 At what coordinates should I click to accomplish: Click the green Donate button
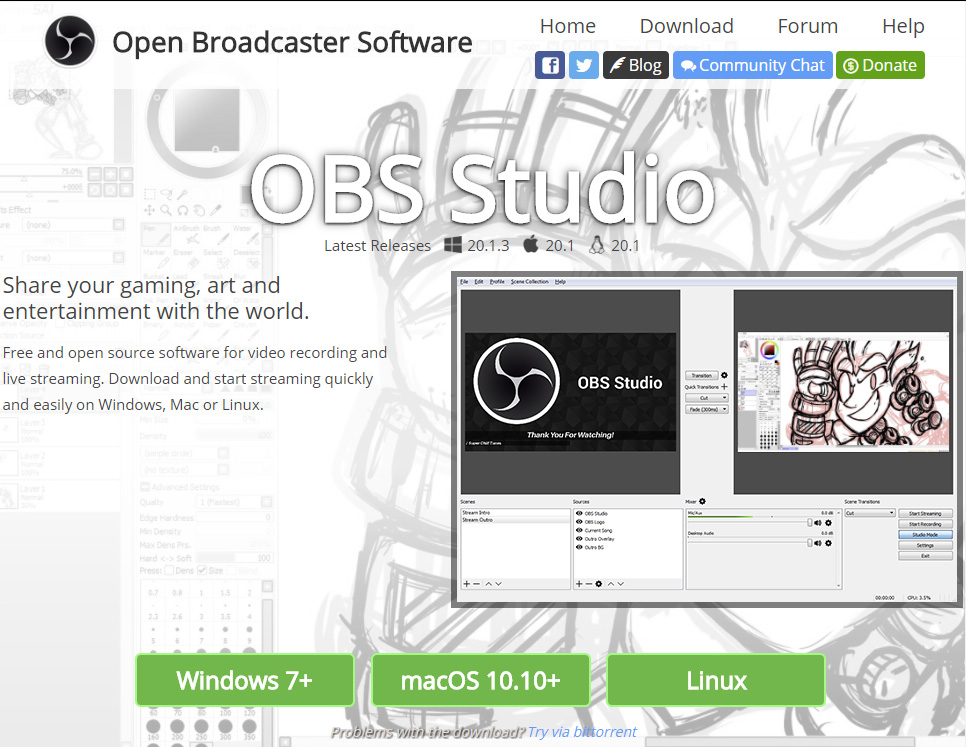(880, 65)
